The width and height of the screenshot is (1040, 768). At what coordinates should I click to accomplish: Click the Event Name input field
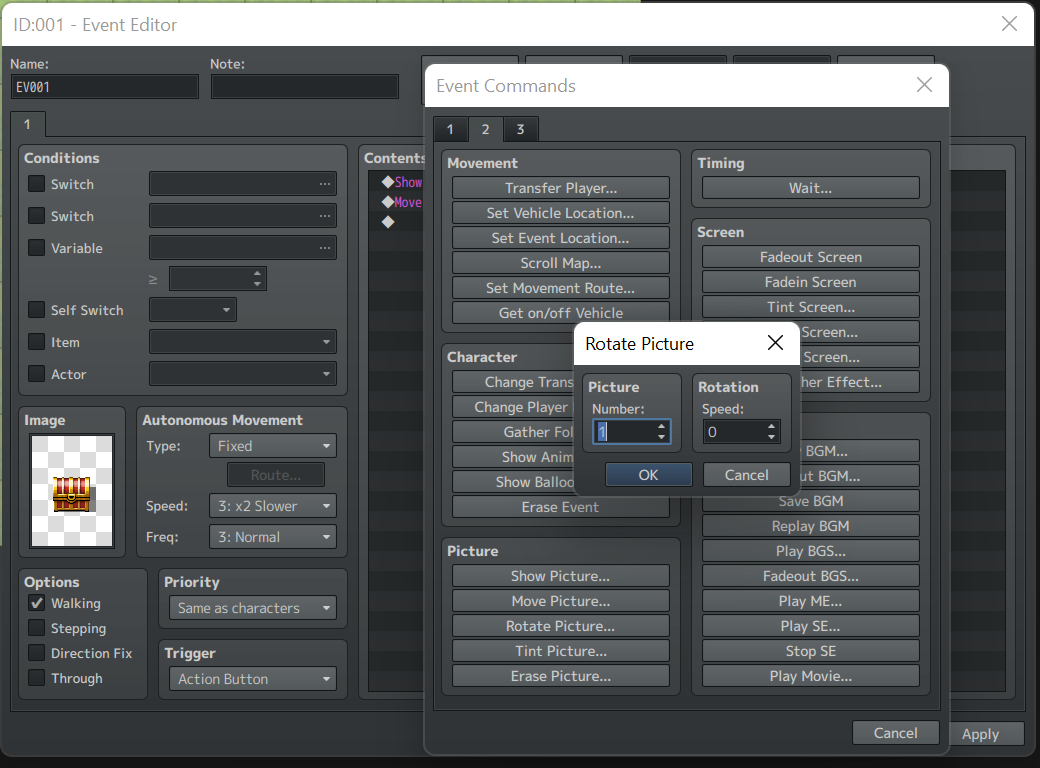(x=105, y=86)
